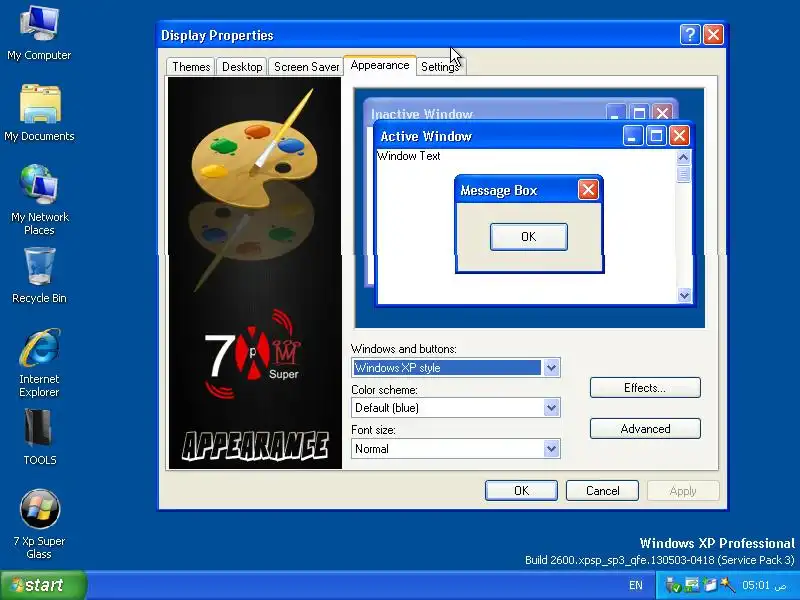This screenshot has height=600, width=800.
Task: Click the preview scrollbar thumb
Action: (684, 174)
